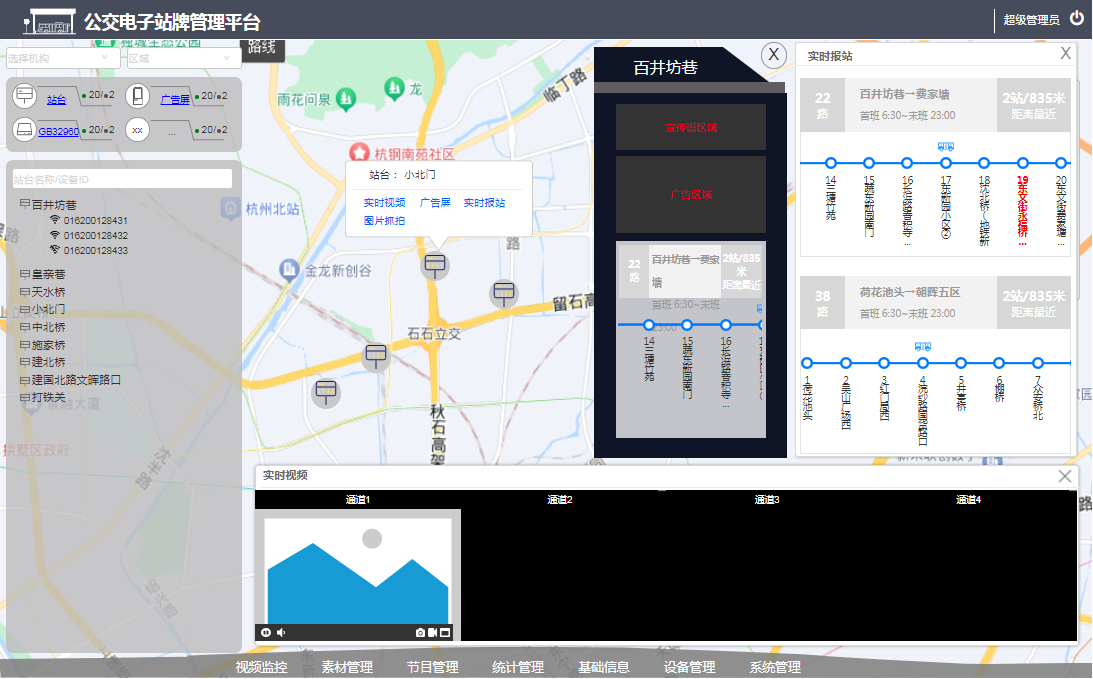Click route 22 stop 19 node circle

coord(1023,163)
